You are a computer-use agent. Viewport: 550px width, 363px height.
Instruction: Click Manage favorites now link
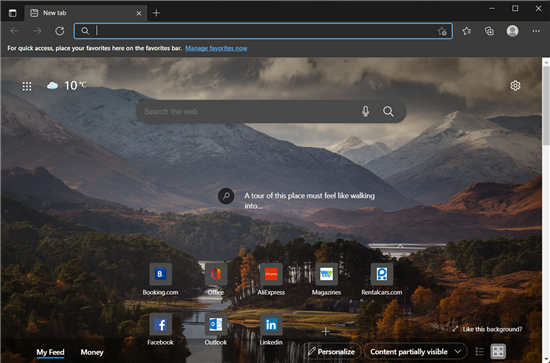[x=216, y=48]
